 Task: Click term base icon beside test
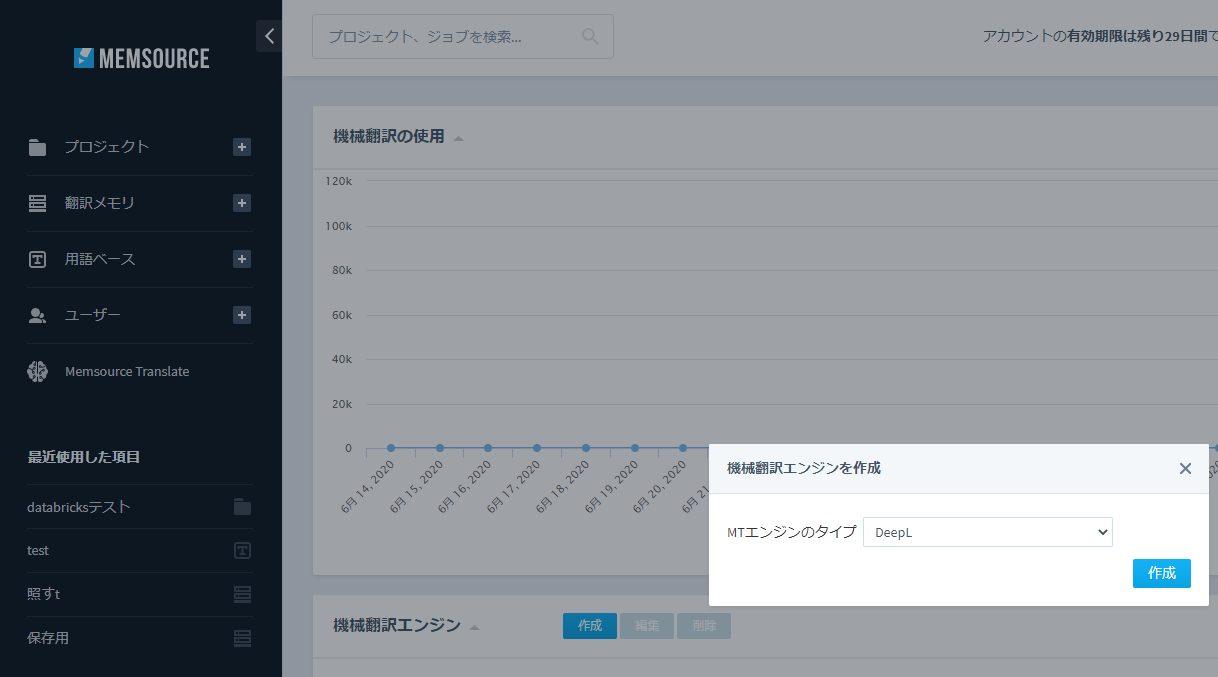point(242,551)
